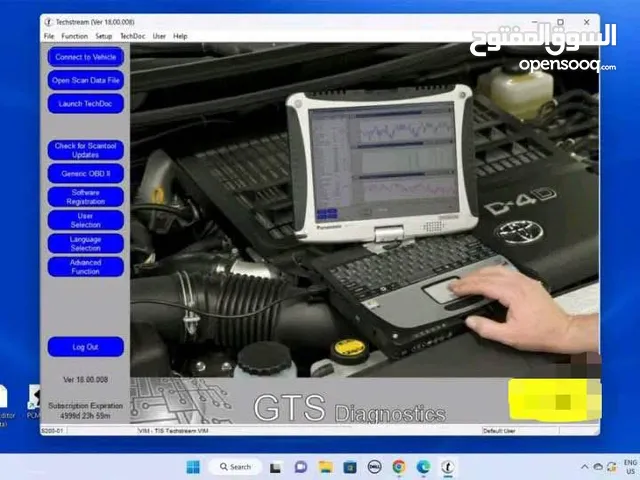Open the Chat app on the taskbar
The height and width of the screenshot is (480, 640).
pyautogui.click(x=301, y=467)
